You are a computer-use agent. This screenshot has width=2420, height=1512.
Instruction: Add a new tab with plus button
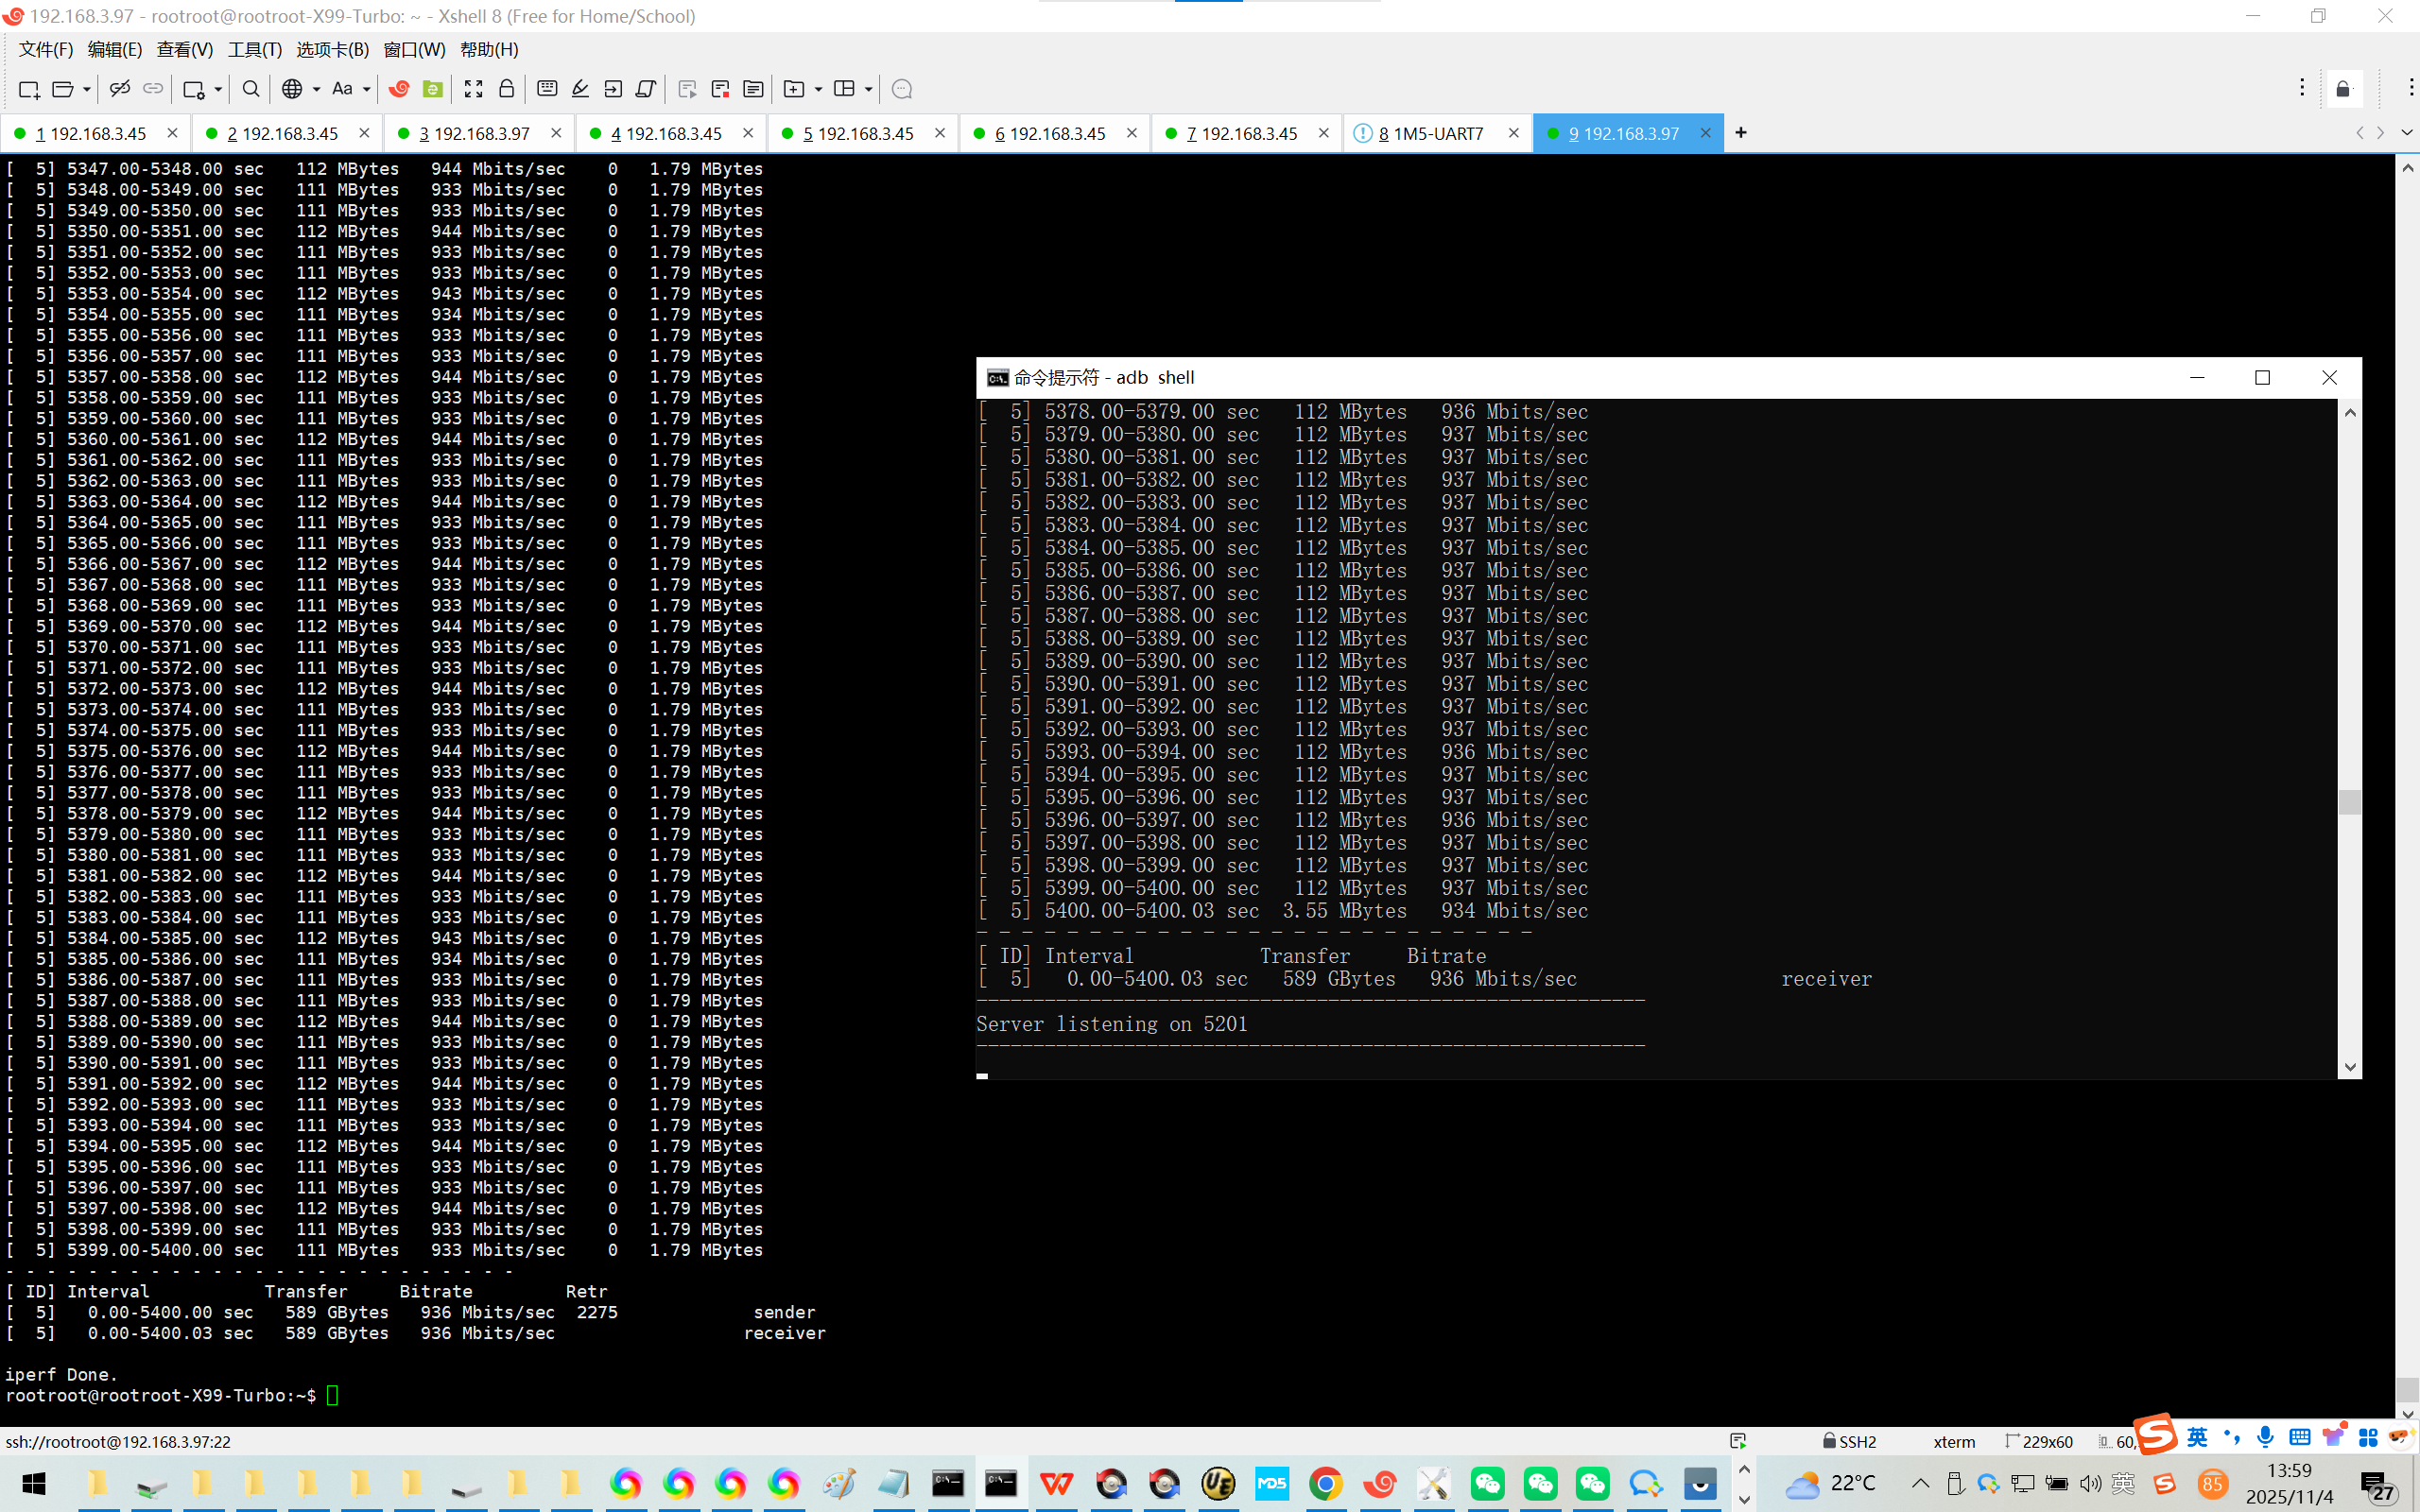tap(1741, 133)
